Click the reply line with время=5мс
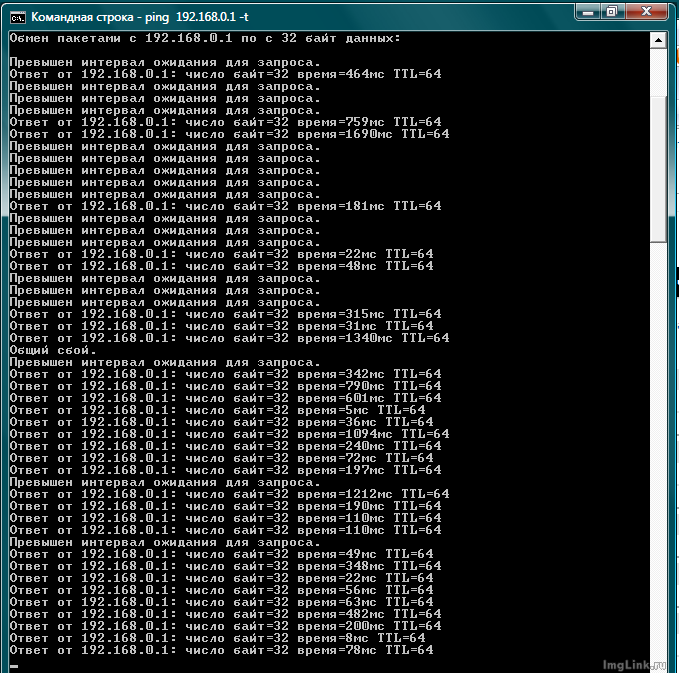 tap(217, 410)
